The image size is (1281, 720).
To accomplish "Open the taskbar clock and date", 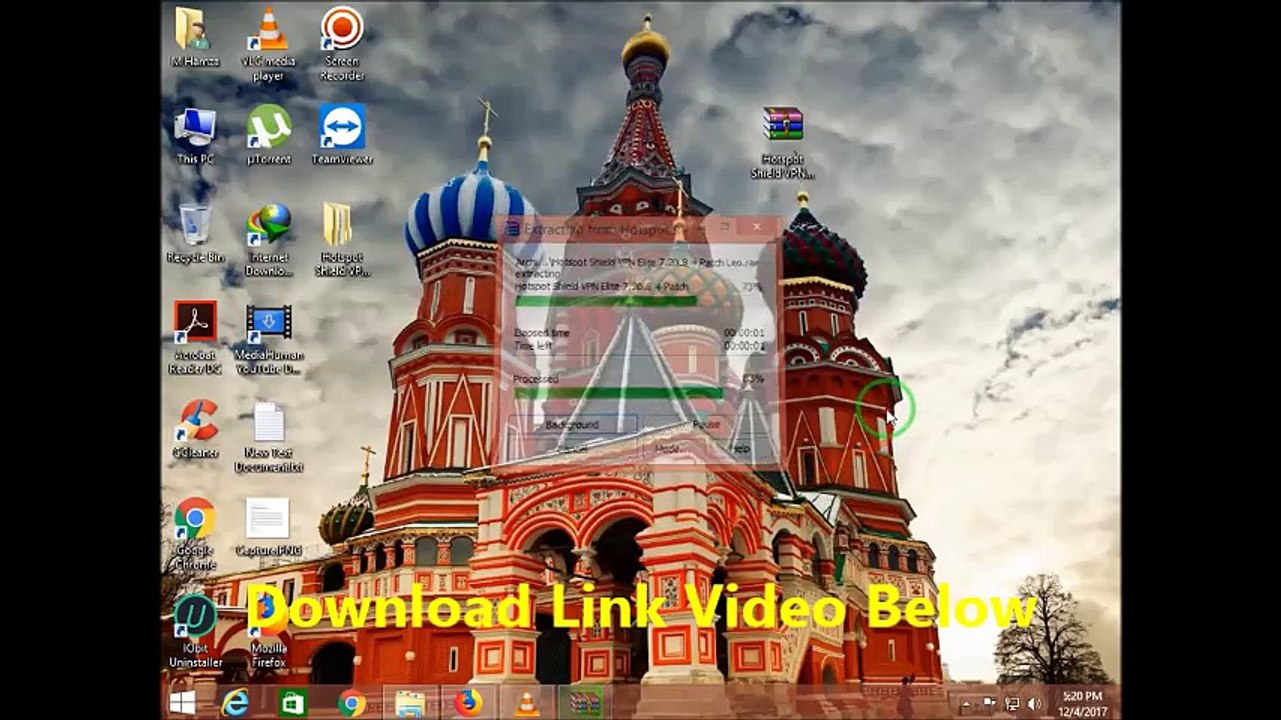I will click(x=1081, y=703).
